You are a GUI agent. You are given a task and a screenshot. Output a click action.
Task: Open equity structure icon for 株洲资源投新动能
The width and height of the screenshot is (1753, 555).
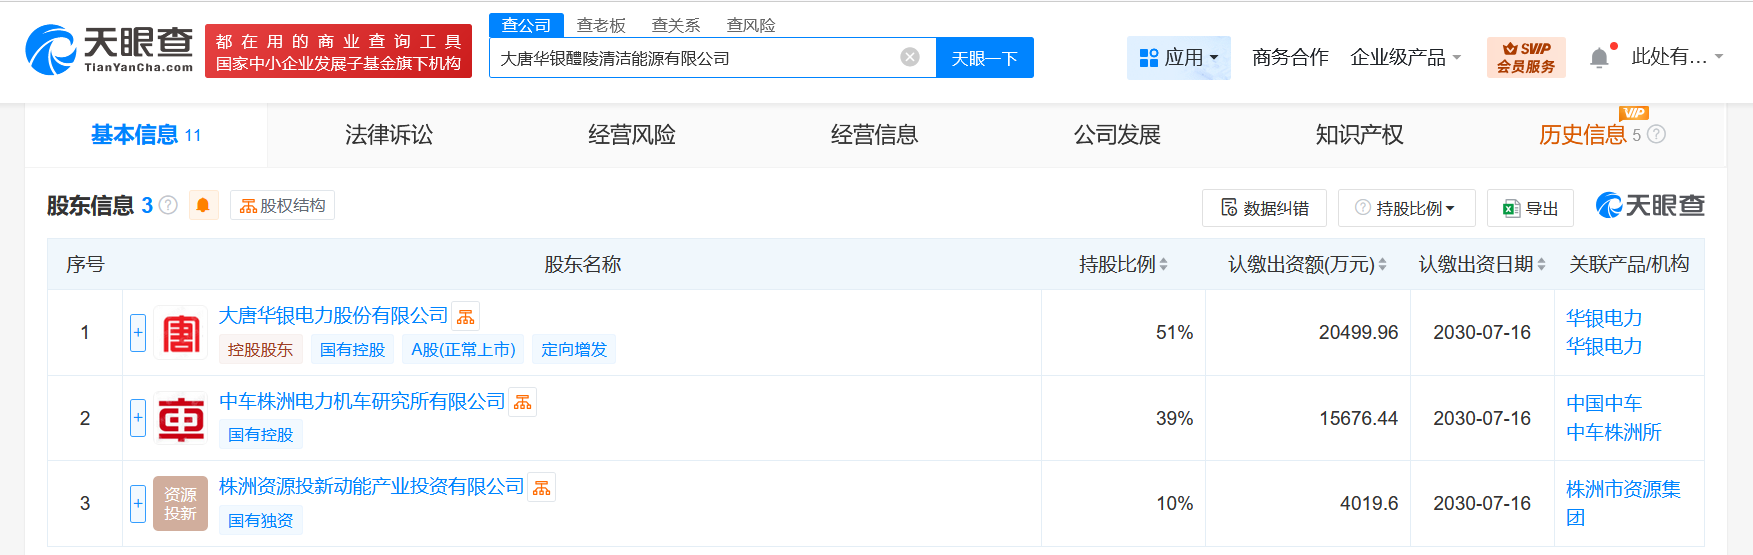click(541, 488)
